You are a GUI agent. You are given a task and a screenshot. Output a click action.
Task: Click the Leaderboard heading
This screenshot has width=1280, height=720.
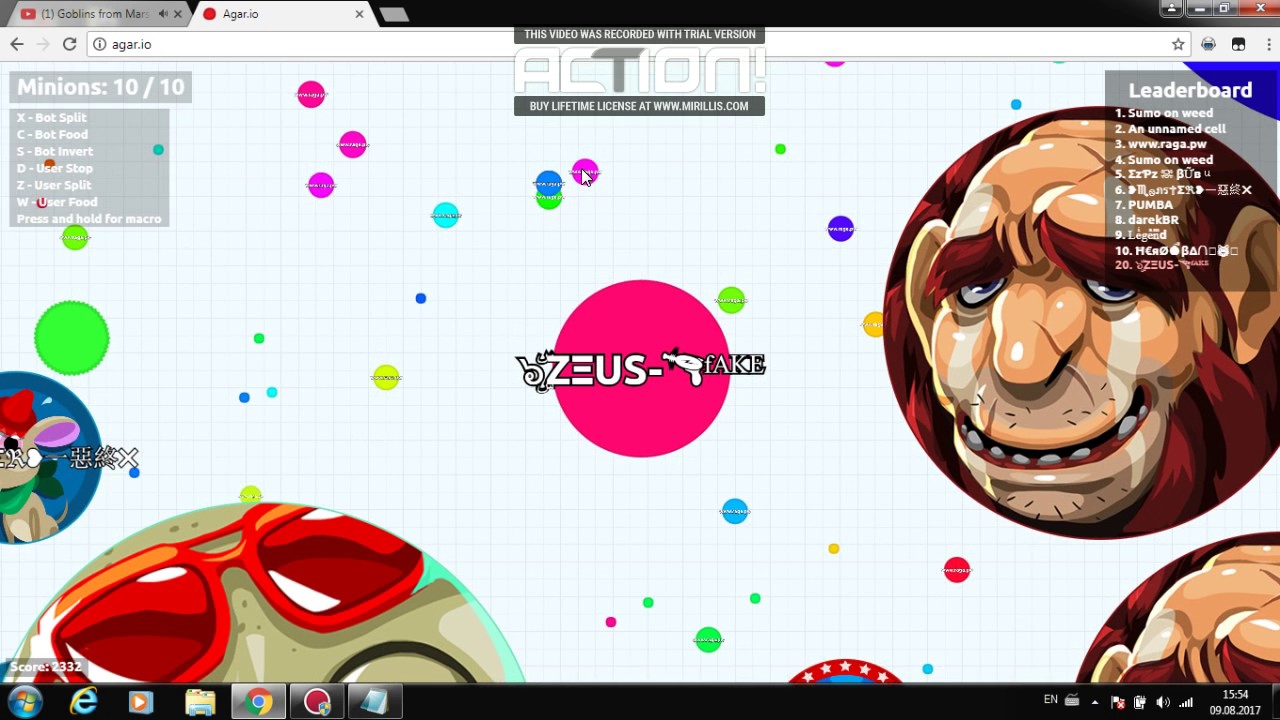1190,90
